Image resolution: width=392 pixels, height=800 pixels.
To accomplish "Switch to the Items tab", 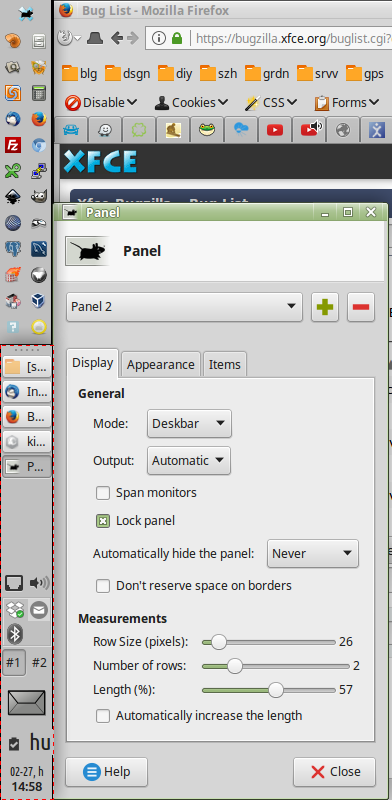I will 225,364.
